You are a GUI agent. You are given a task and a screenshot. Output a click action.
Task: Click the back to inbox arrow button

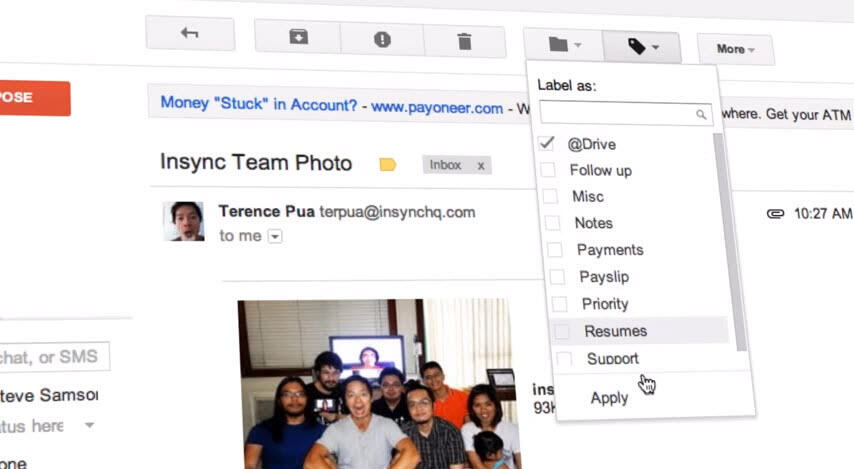click(190, 33)
